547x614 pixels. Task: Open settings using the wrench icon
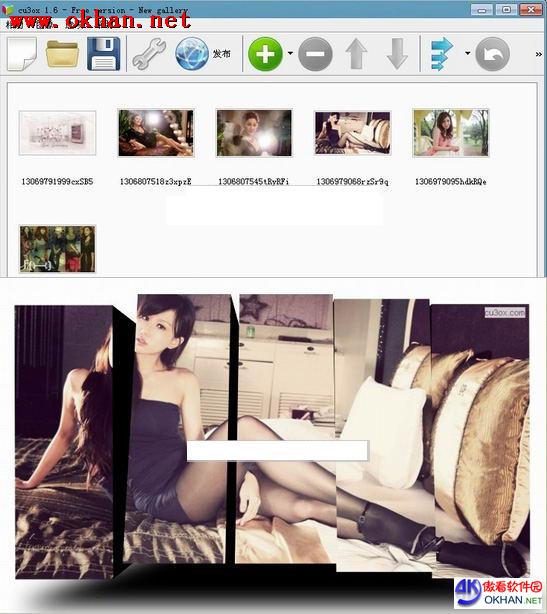pos(149,54)
